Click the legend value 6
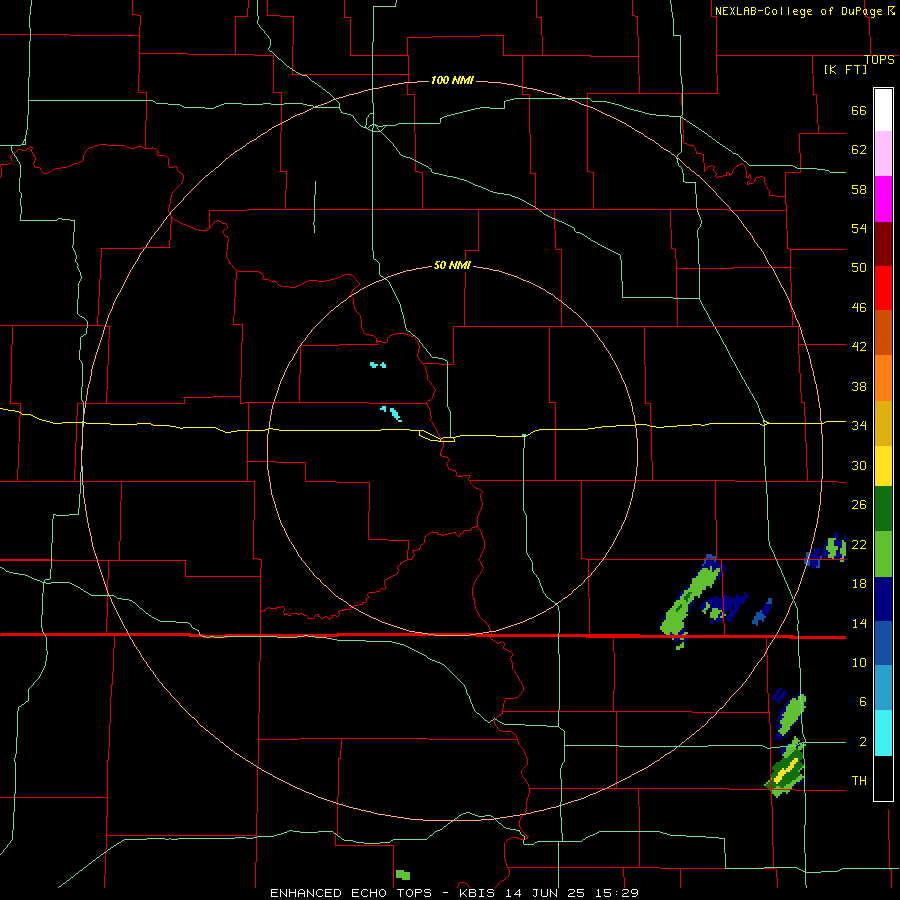Image resolution: width=900 pixels, height=900 pixels. pyautogui.click(x=863, y=701)
